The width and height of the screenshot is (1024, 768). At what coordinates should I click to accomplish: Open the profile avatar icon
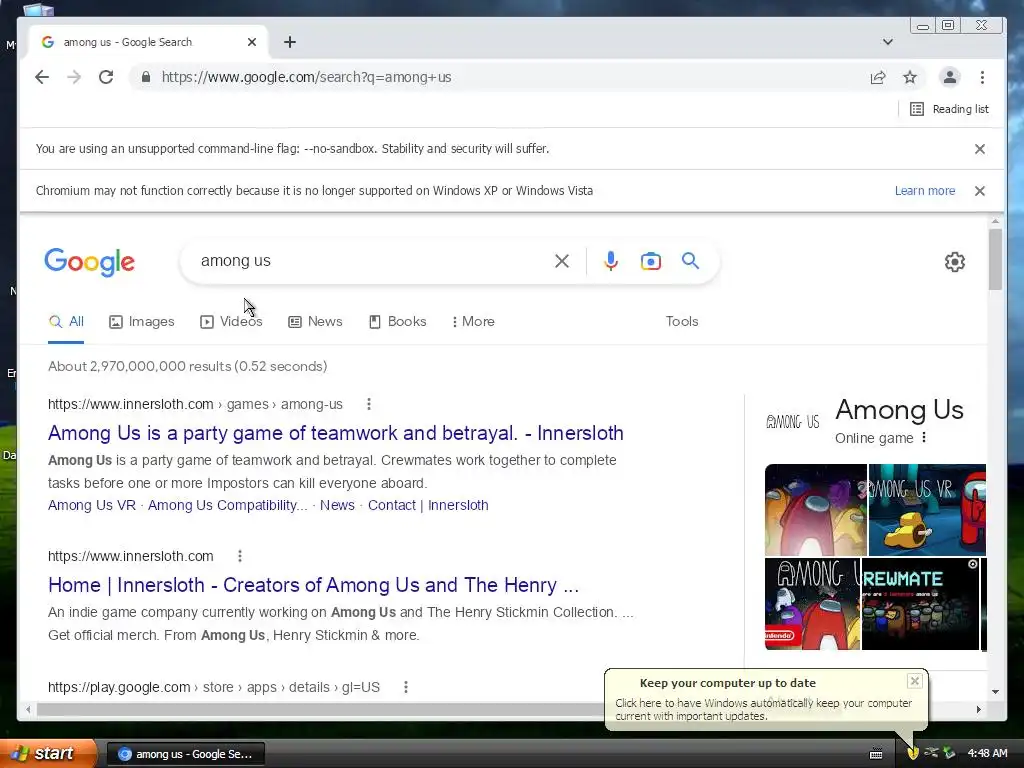click(950, 77)
